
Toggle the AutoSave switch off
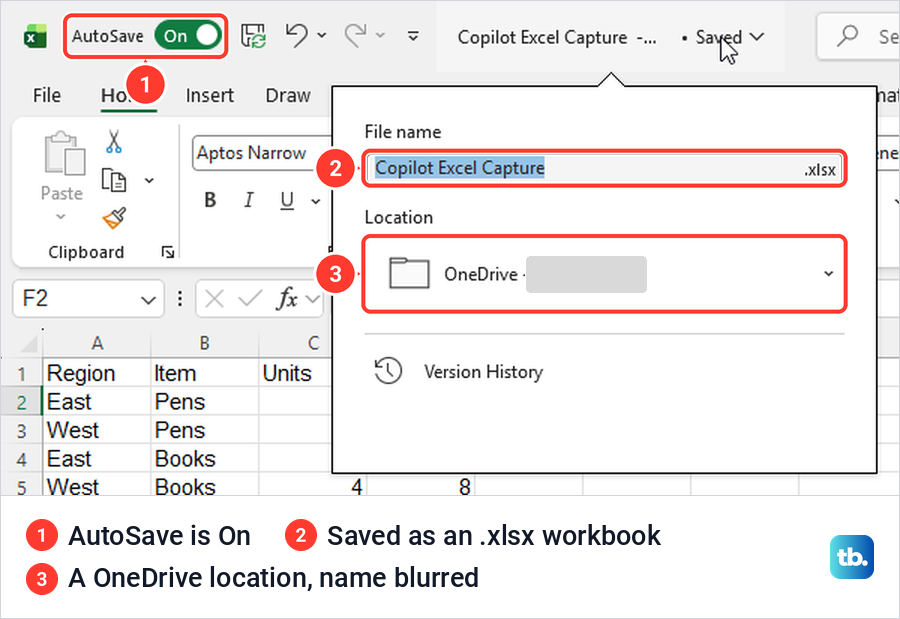click(187, 36)
